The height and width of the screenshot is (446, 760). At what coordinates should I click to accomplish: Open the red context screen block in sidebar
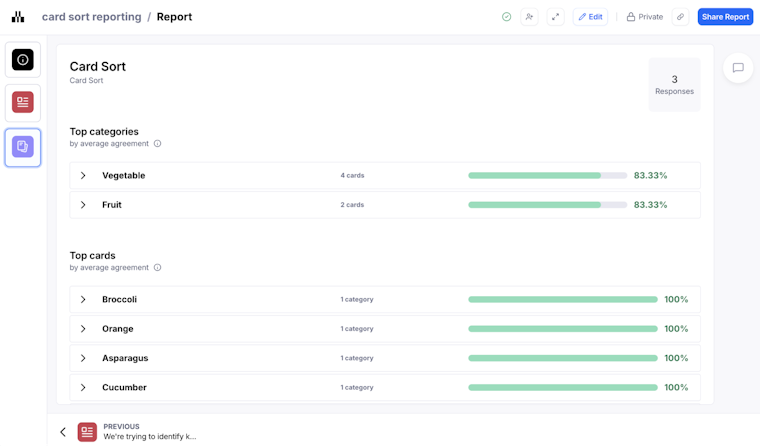click(23, 102)
